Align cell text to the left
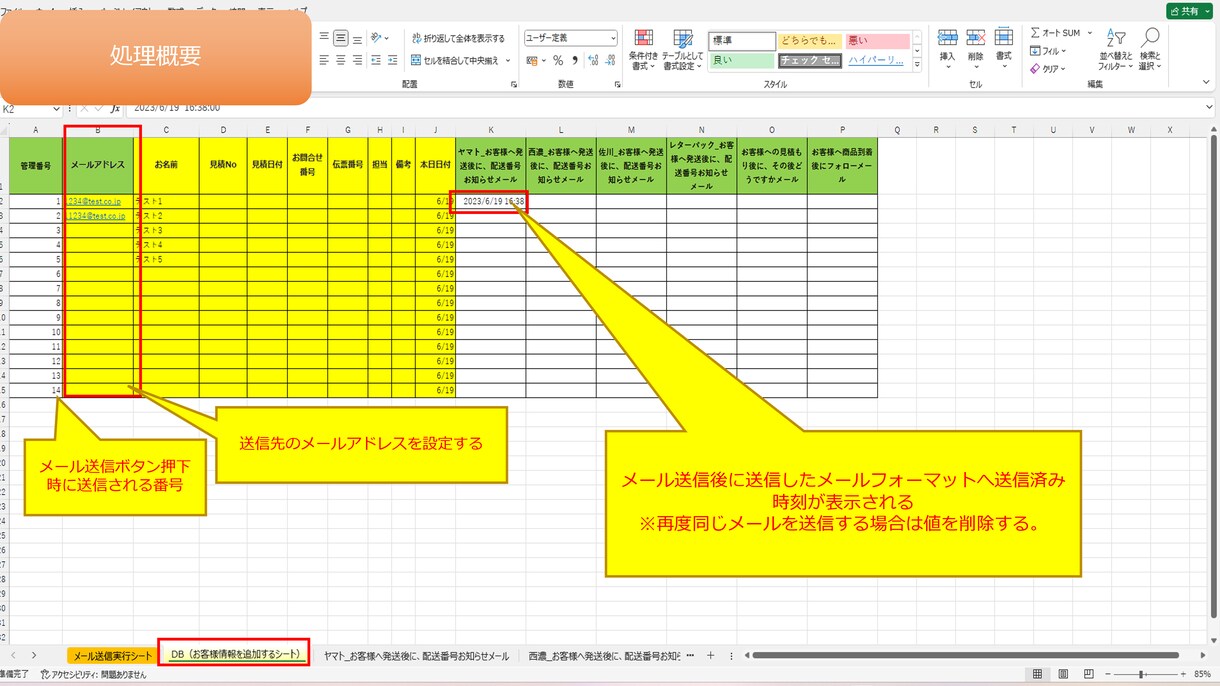 click(x=324, y=60)
